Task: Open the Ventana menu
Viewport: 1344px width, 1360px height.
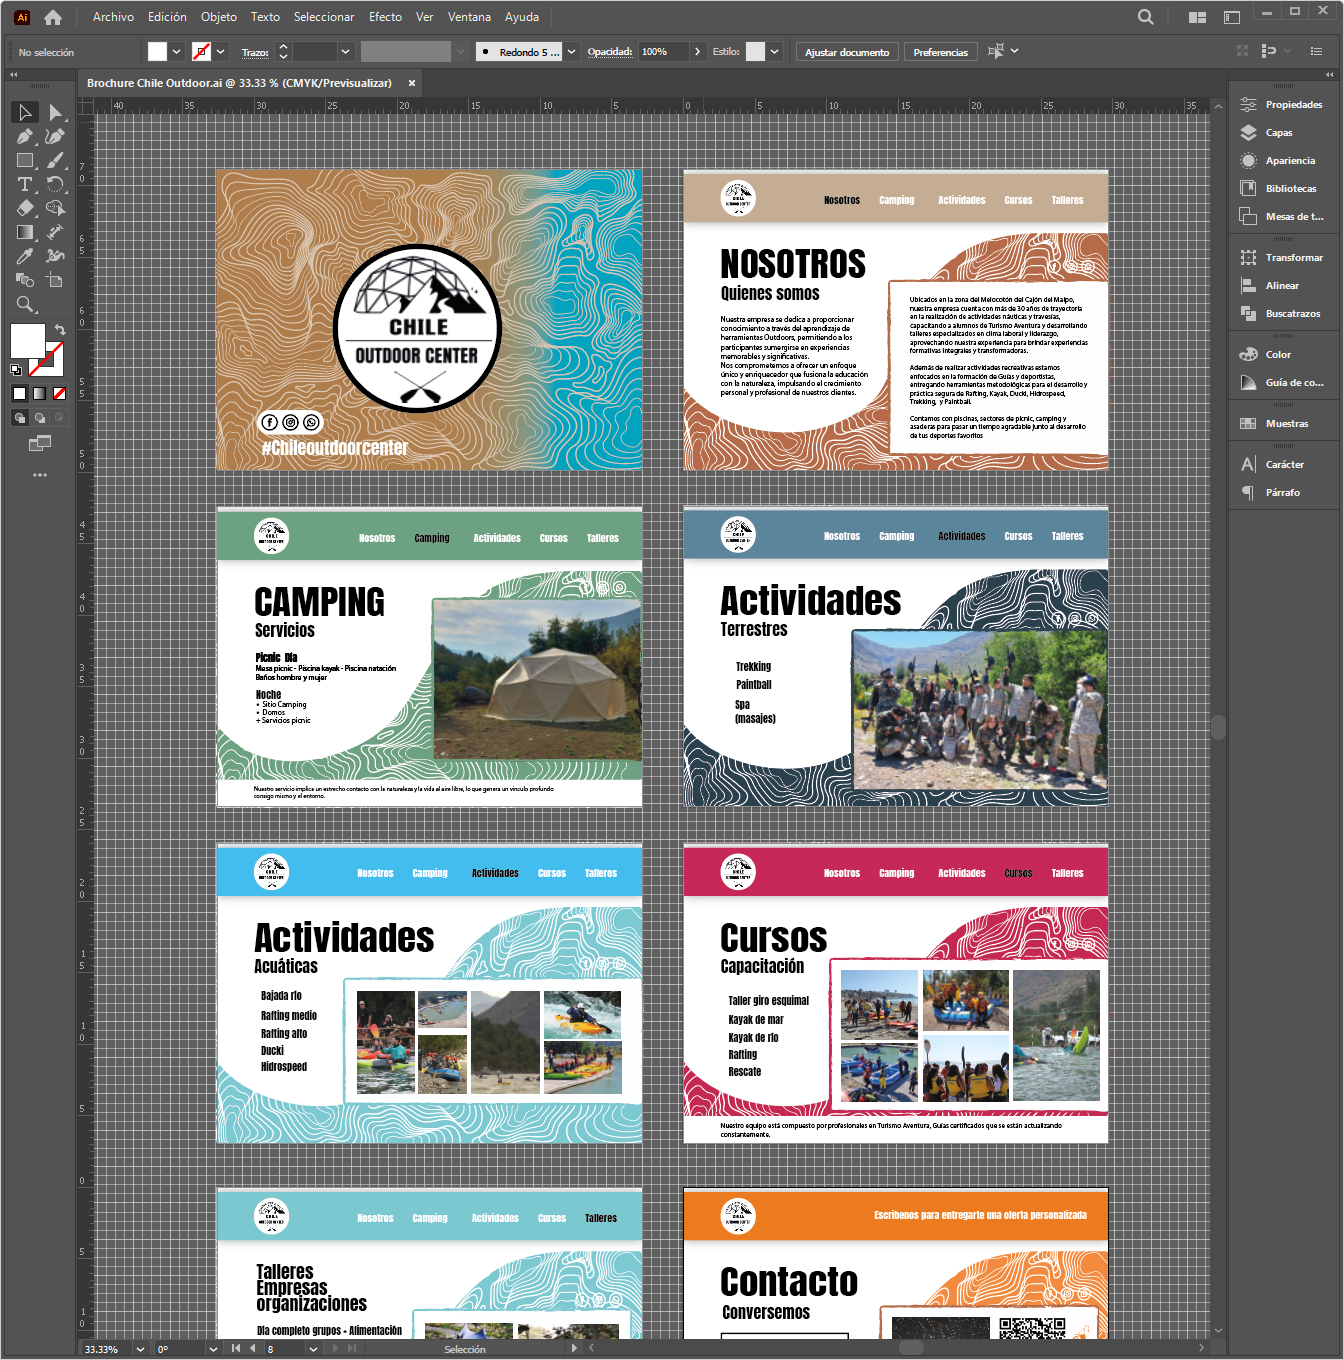Action: coord(469,17)
